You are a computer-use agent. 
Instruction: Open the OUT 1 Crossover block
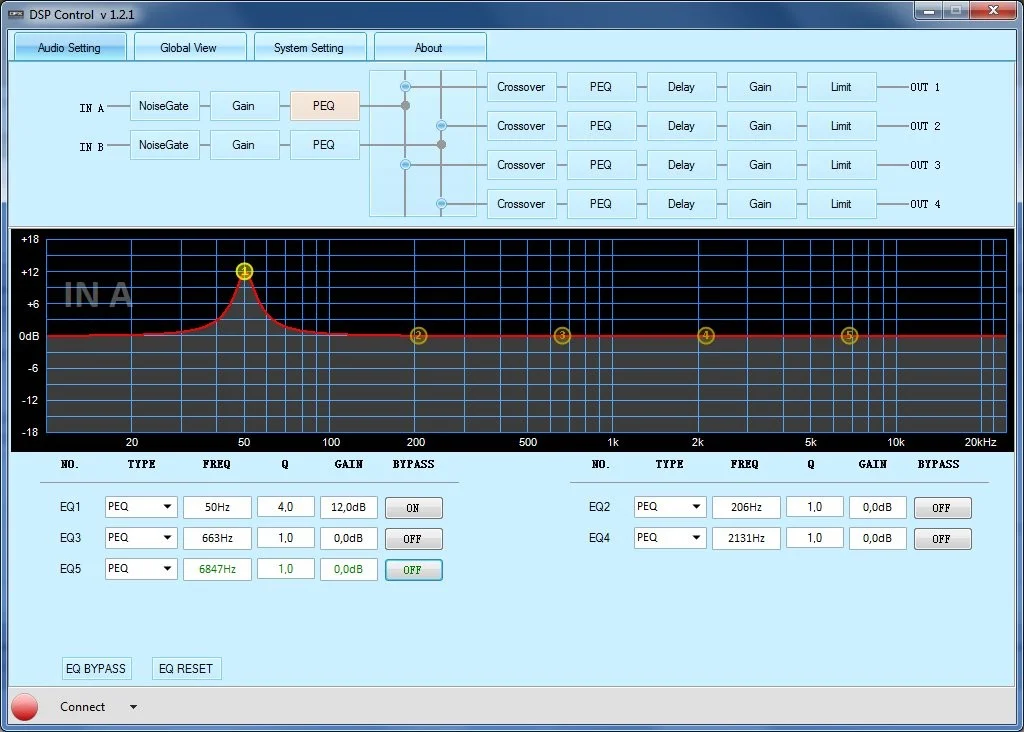(x=521, y=87)
